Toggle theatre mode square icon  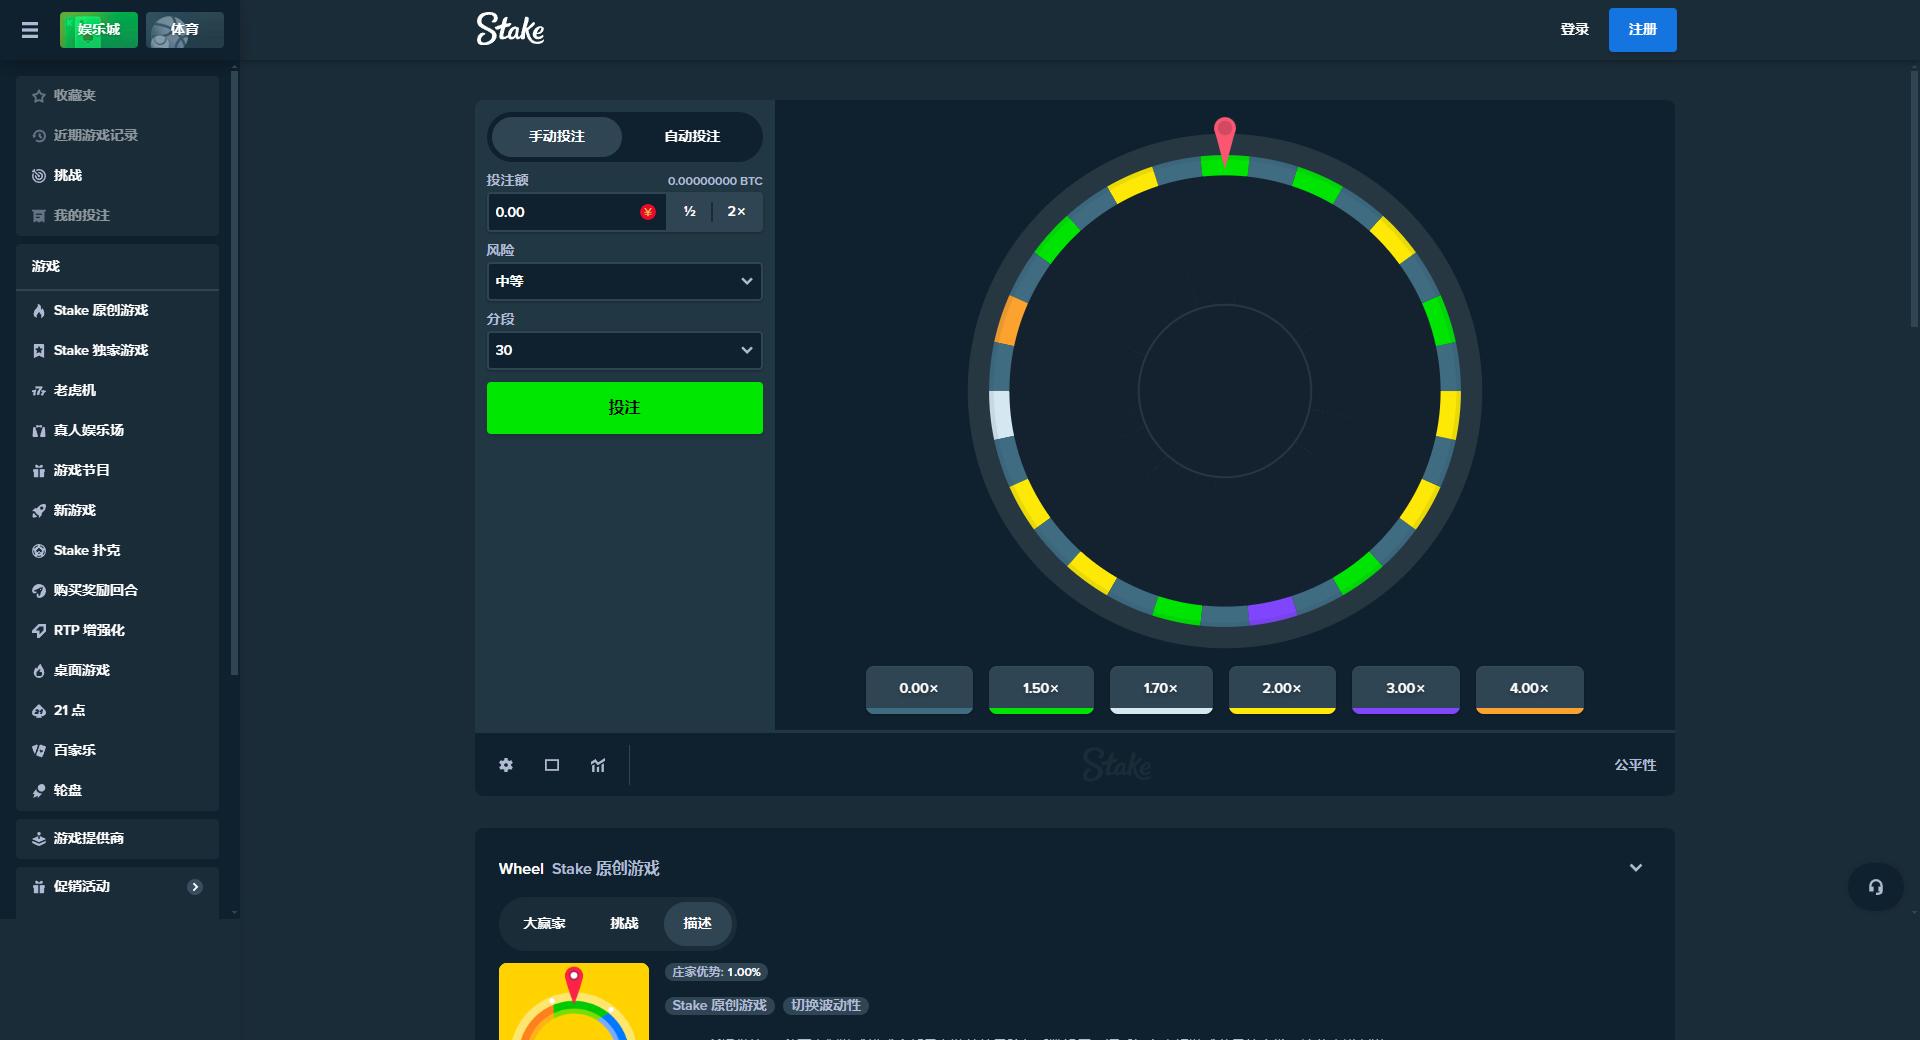(x=552, y=765)
